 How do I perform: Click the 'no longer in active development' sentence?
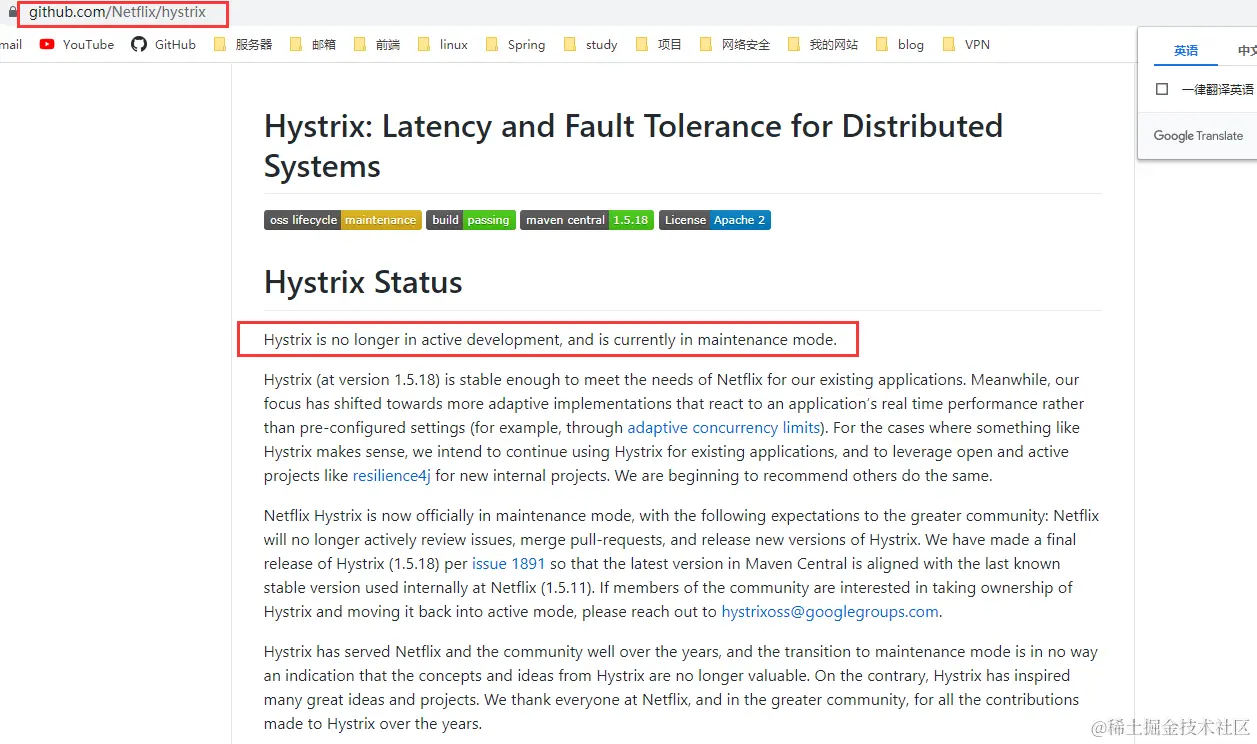click(550, 339)
